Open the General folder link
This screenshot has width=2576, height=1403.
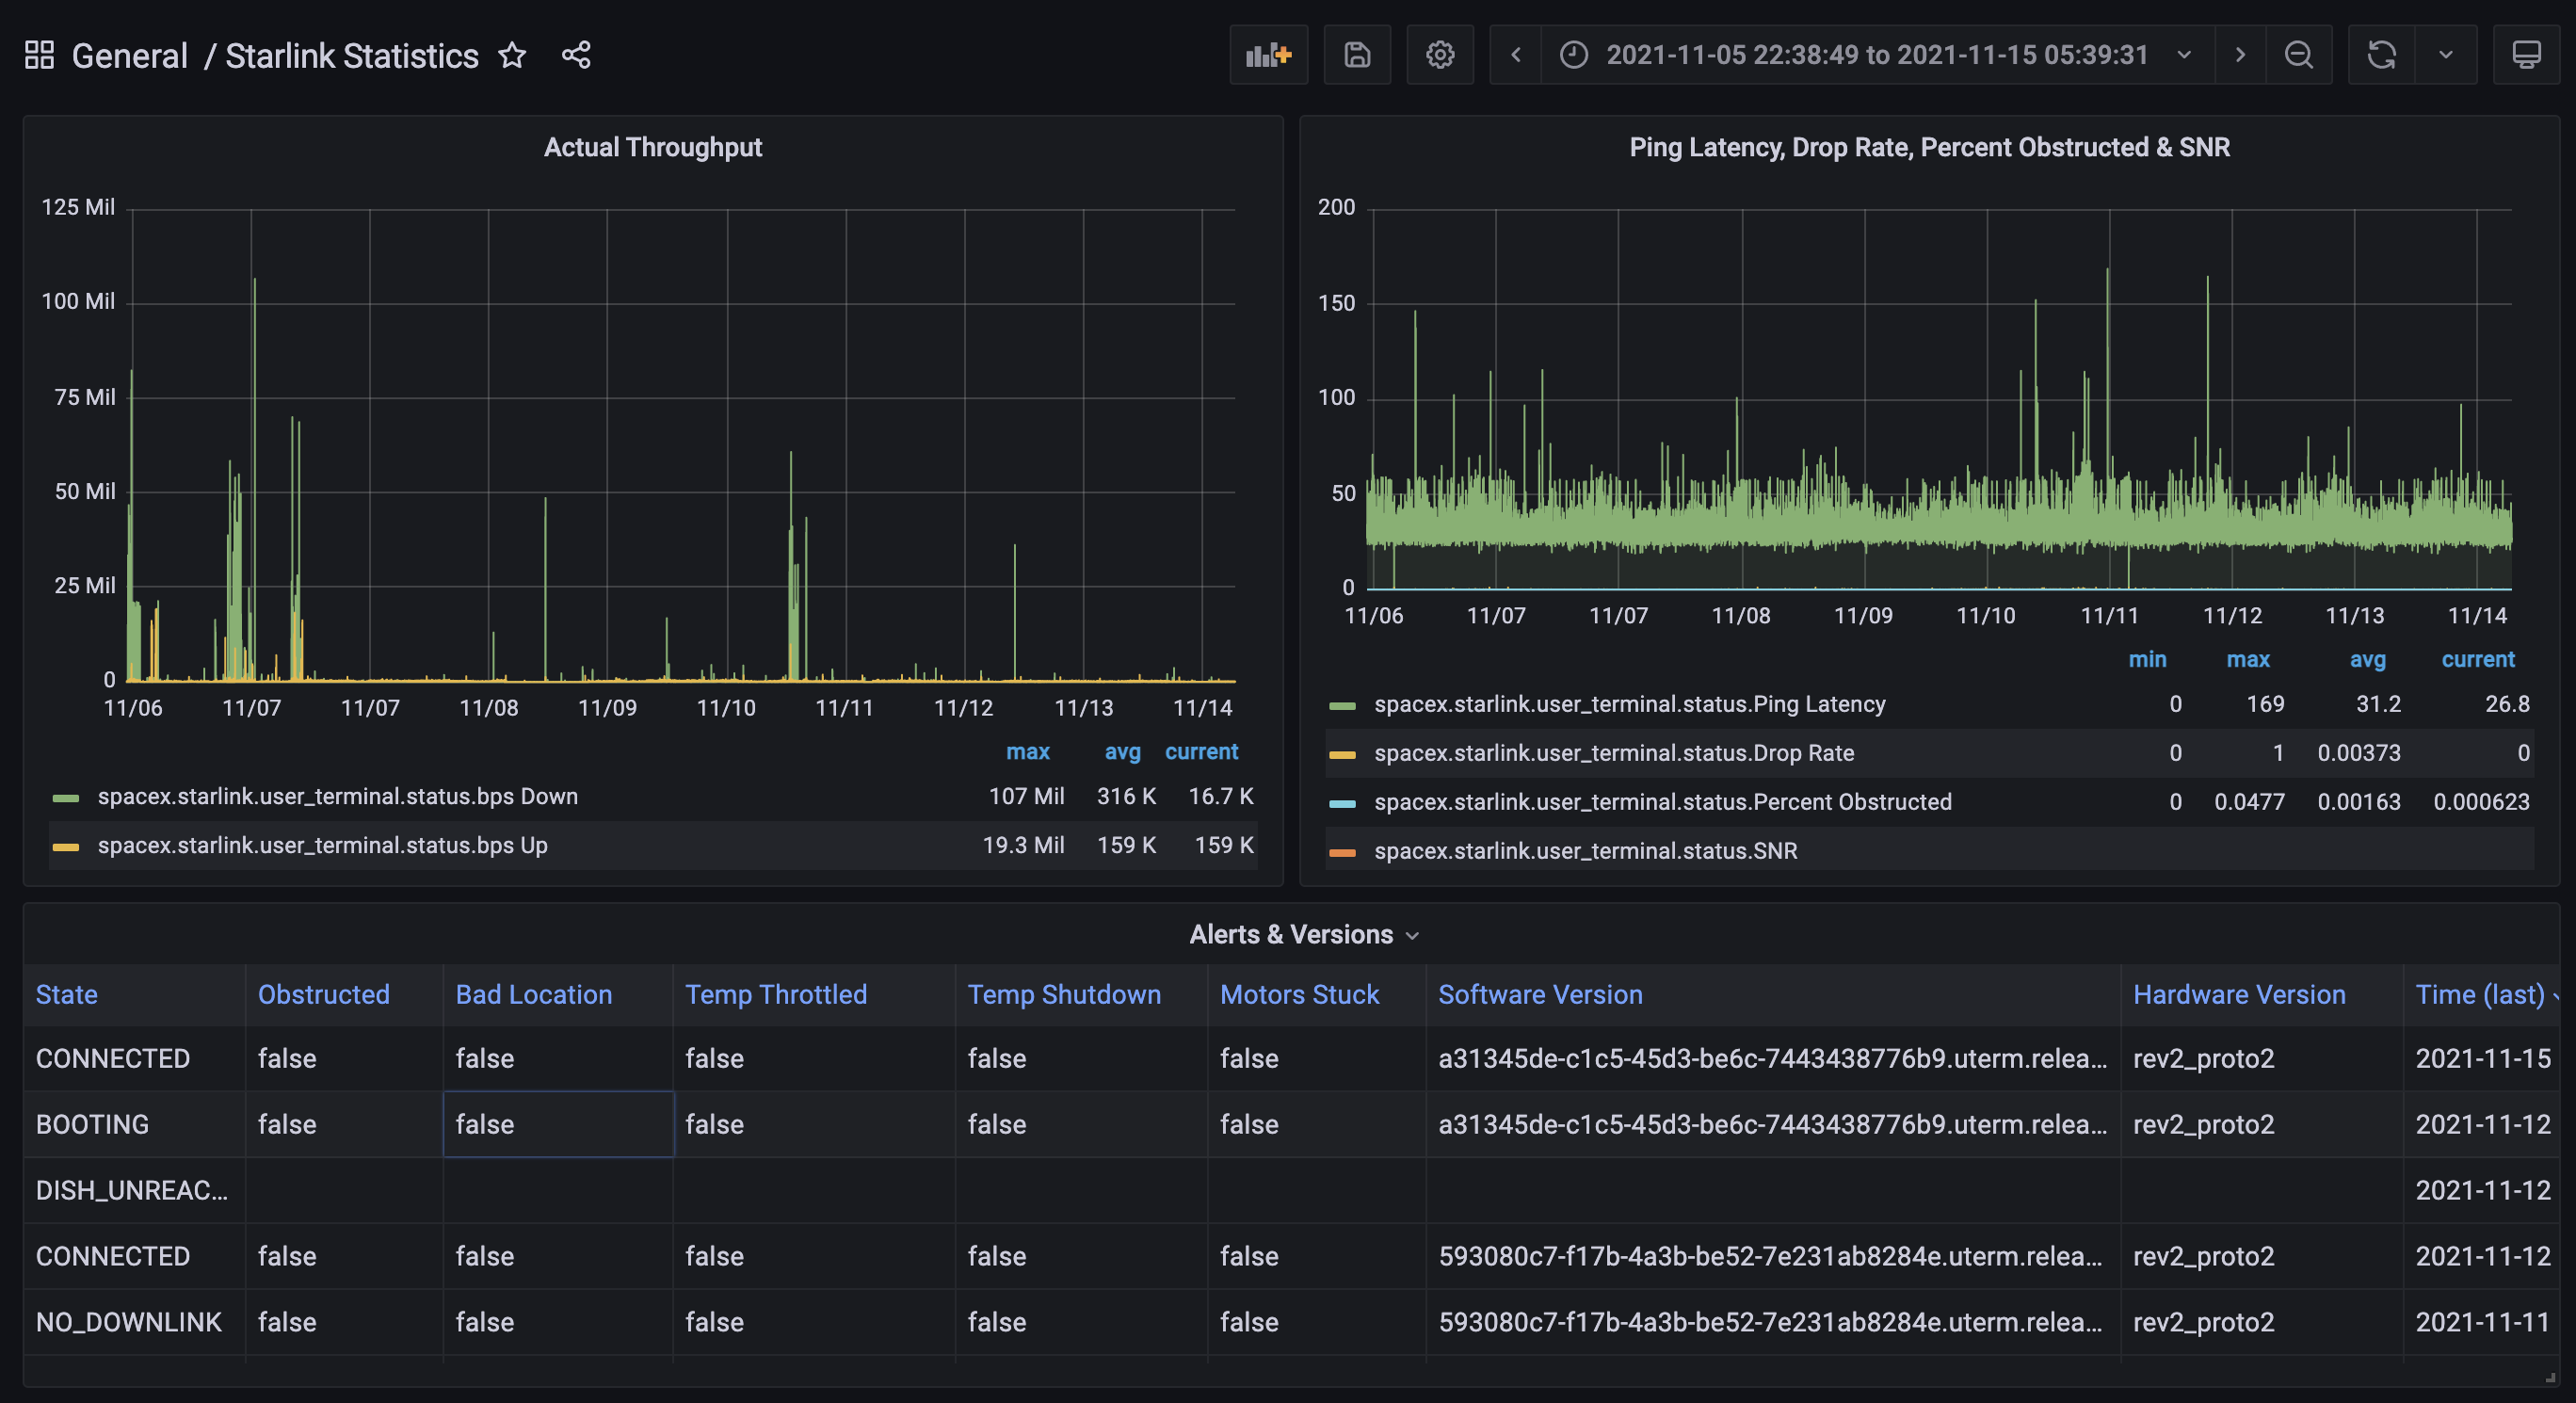(x=129, y=55)
